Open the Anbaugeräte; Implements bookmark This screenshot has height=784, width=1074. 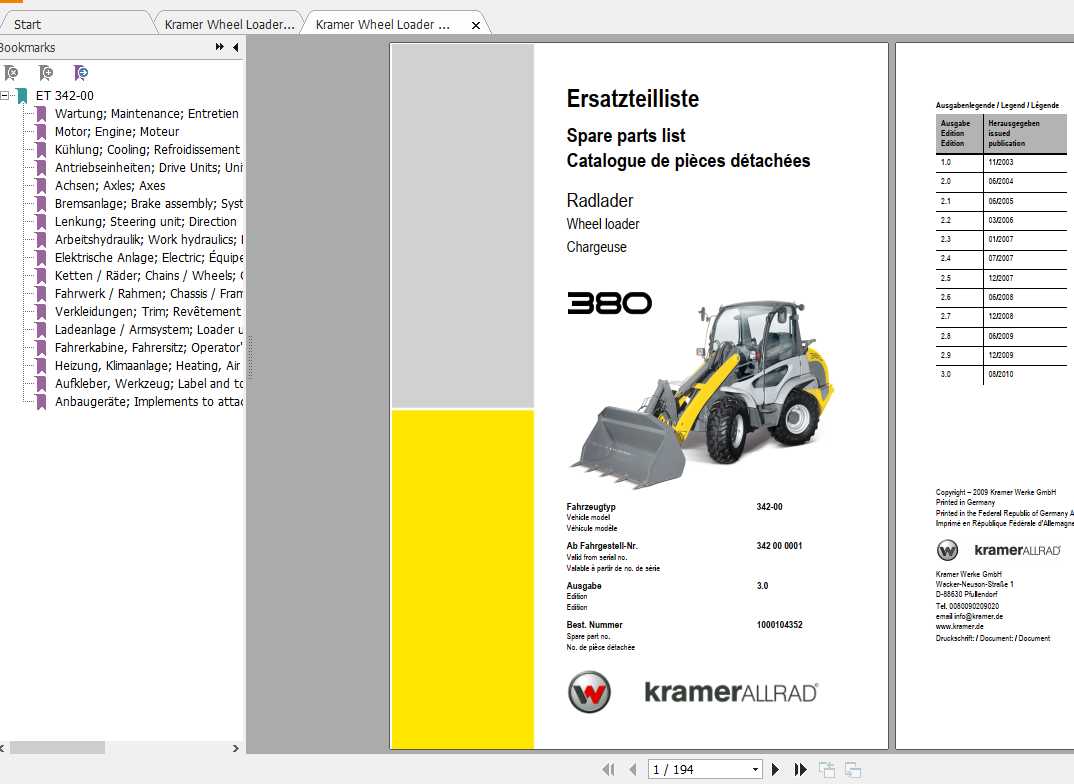tap(149, 401)
